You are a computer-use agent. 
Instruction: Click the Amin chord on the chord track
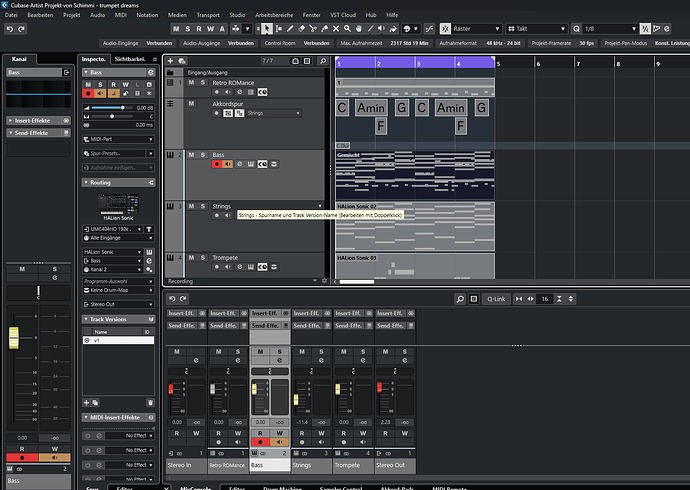click(371, 107)
